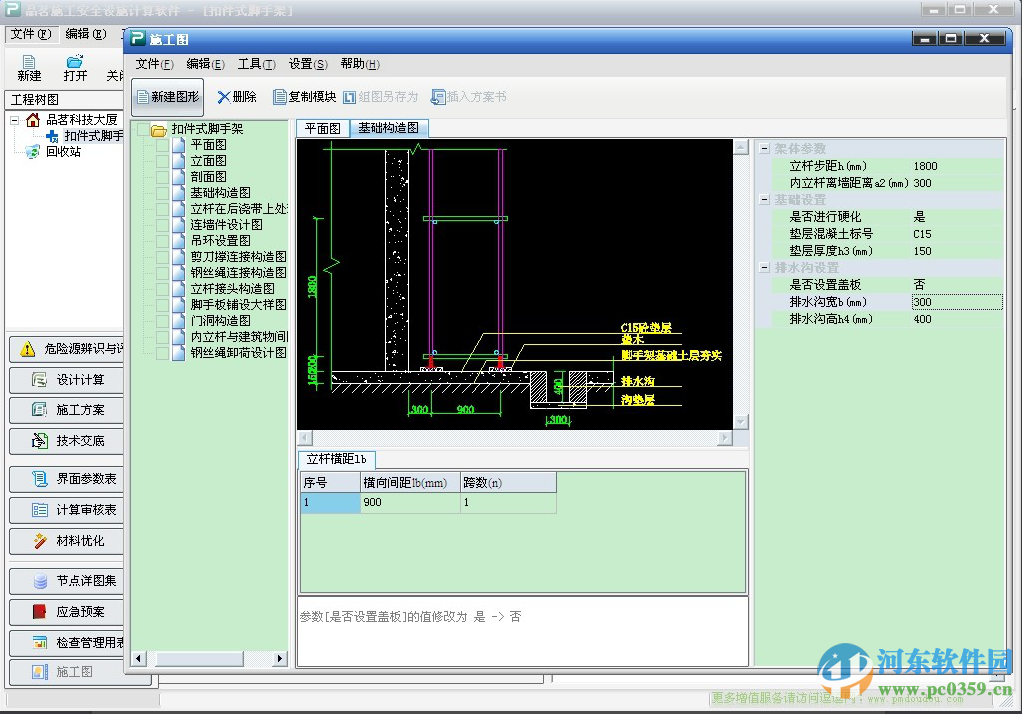
Task: Click the tree panel's scroll right arrow
Action: [280, 659]
